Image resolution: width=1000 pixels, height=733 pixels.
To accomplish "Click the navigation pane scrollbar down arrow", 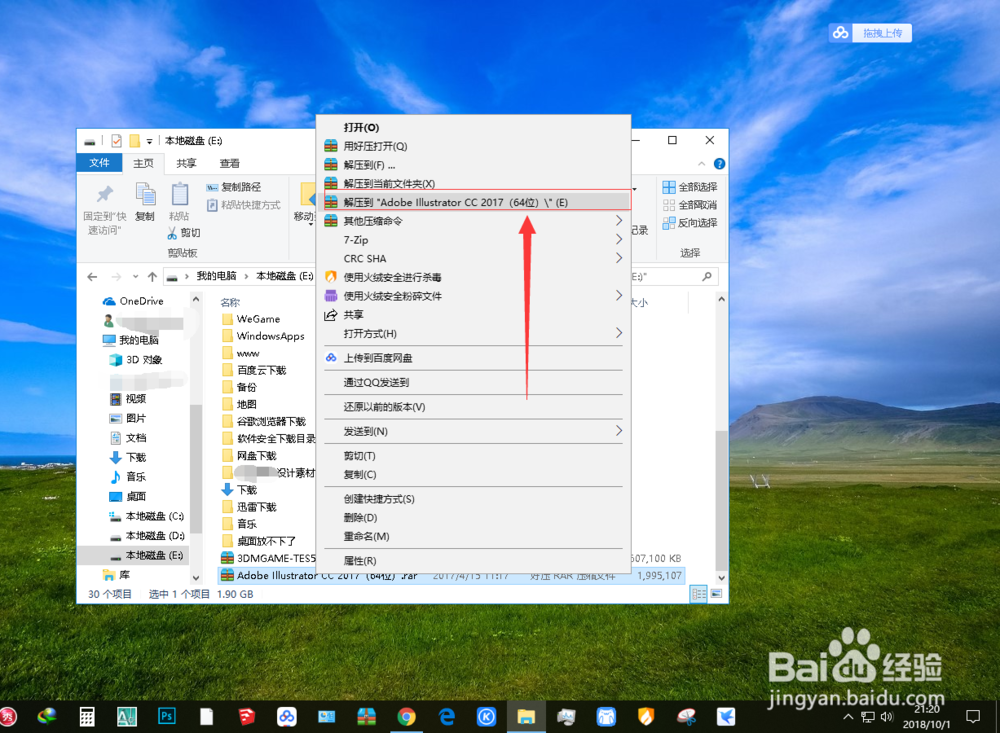I will pyautogui.click(x=196, y=577).
